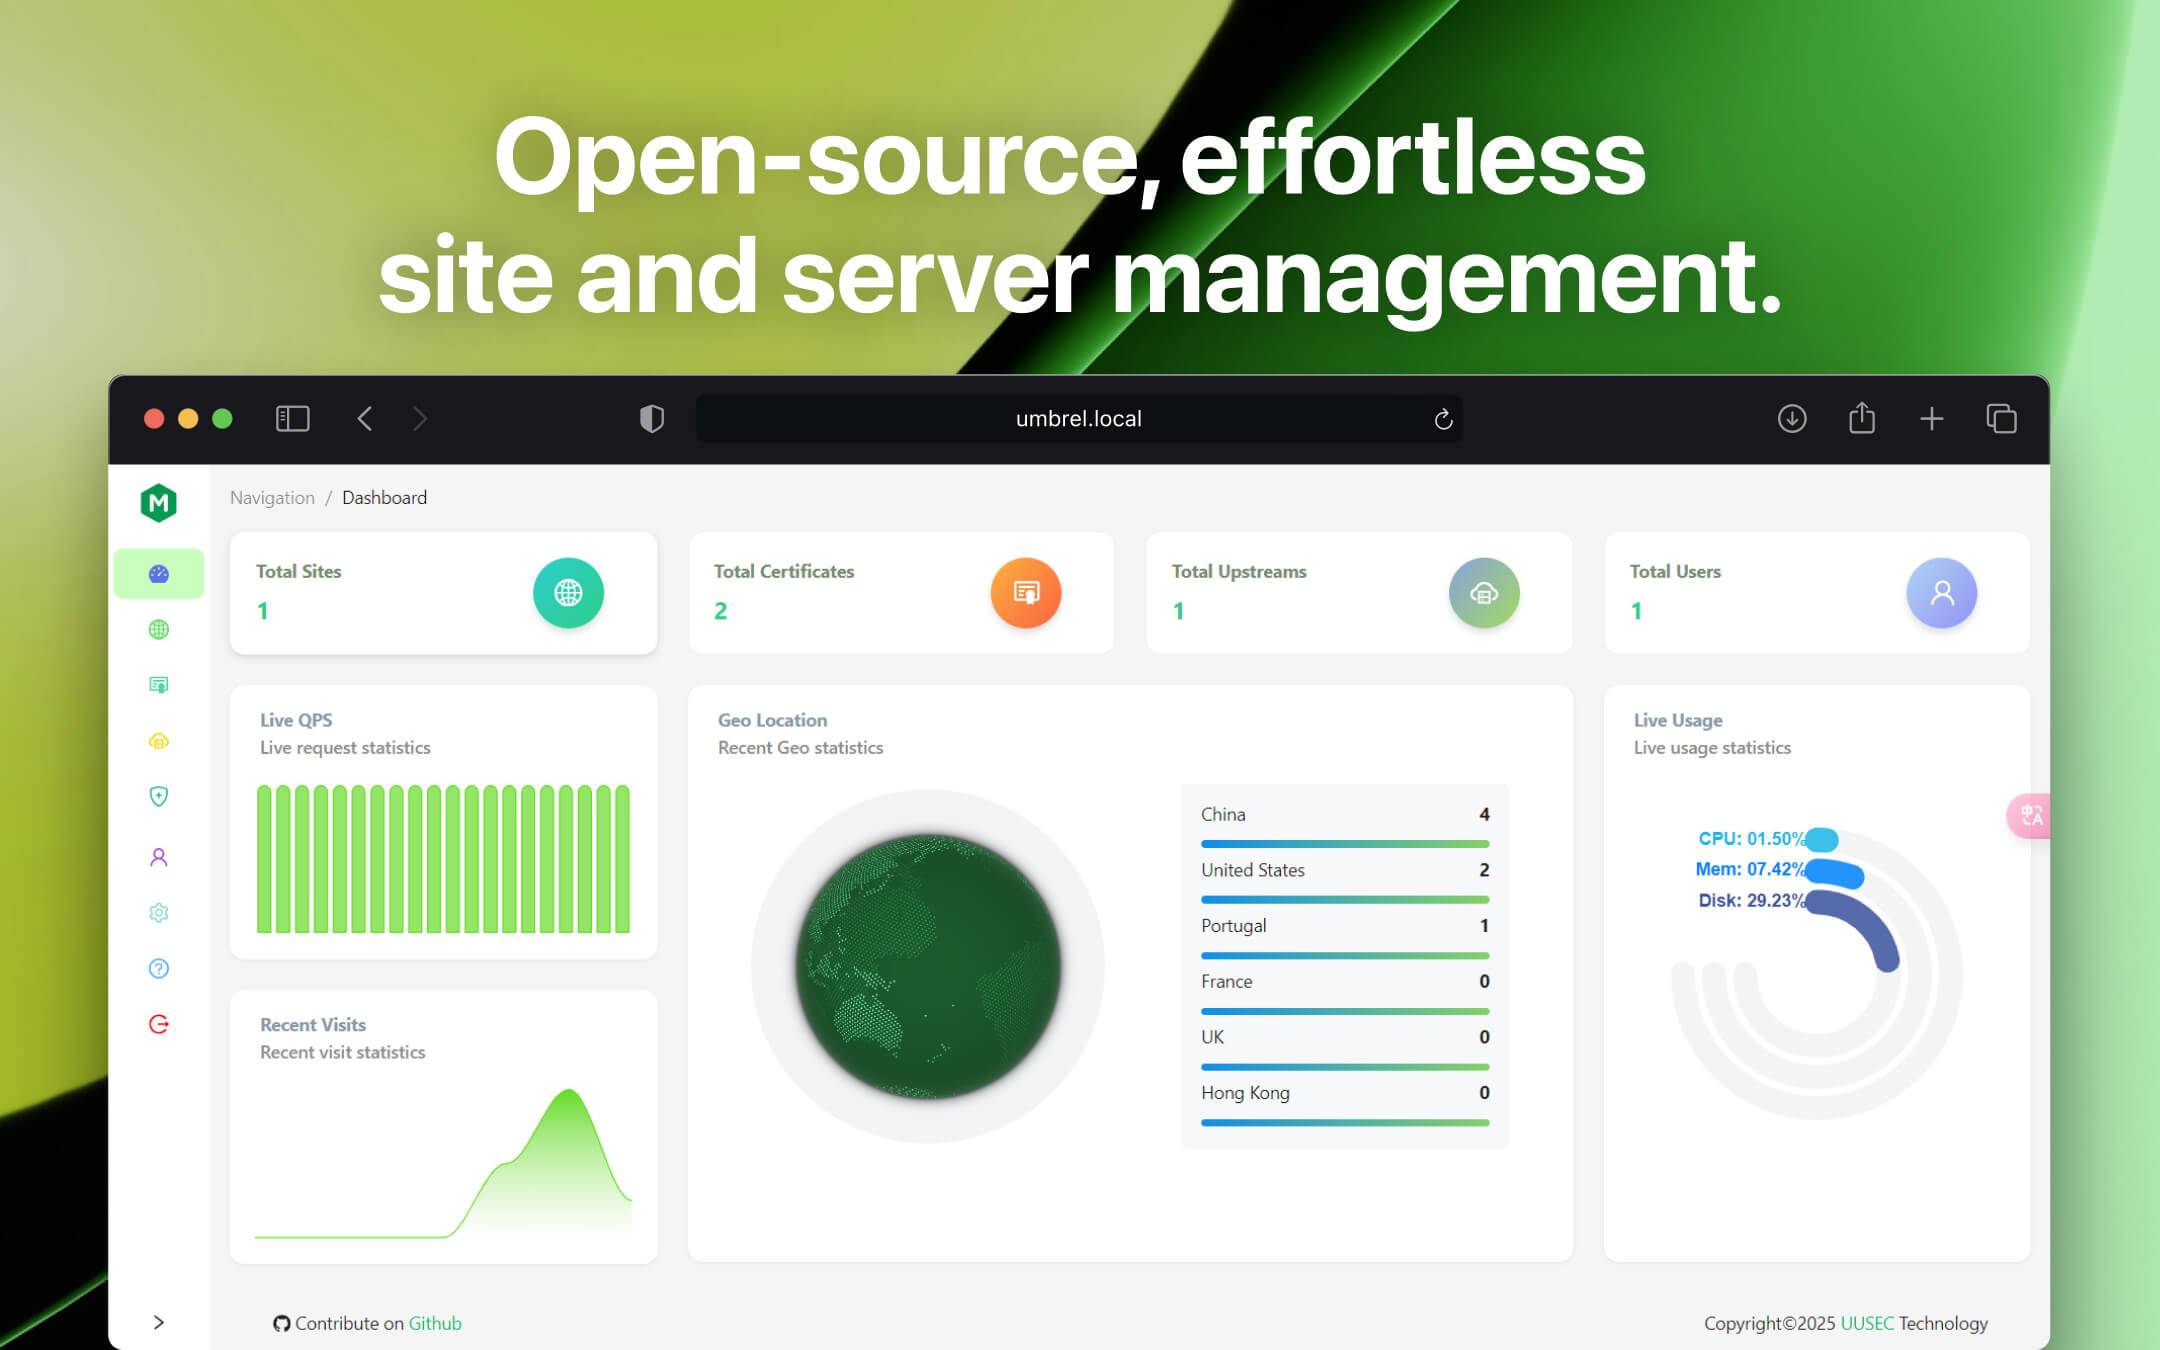The image size is (2160, 1350).
Task: Expand the sidebar with the bottom chevron
Action: point(159,1322)
